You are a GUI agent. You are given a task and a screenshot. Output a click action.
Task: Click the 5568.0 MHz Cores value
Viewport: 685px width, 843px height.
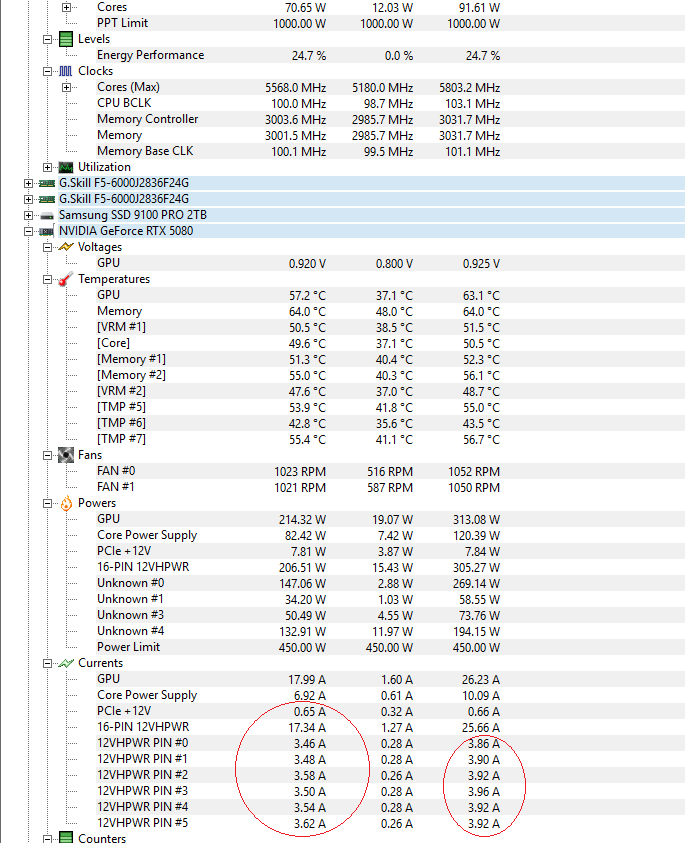(295, 88)
